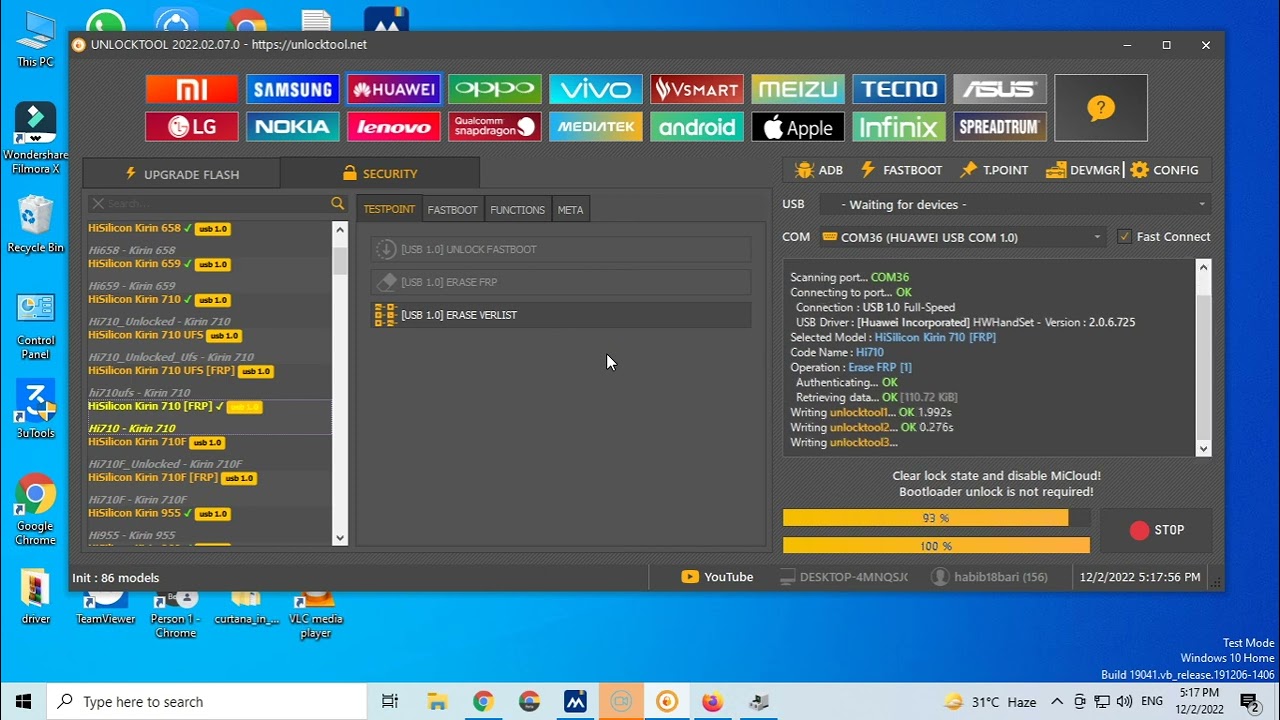Select the ASUS brand icon

[x=1000, y=90]
